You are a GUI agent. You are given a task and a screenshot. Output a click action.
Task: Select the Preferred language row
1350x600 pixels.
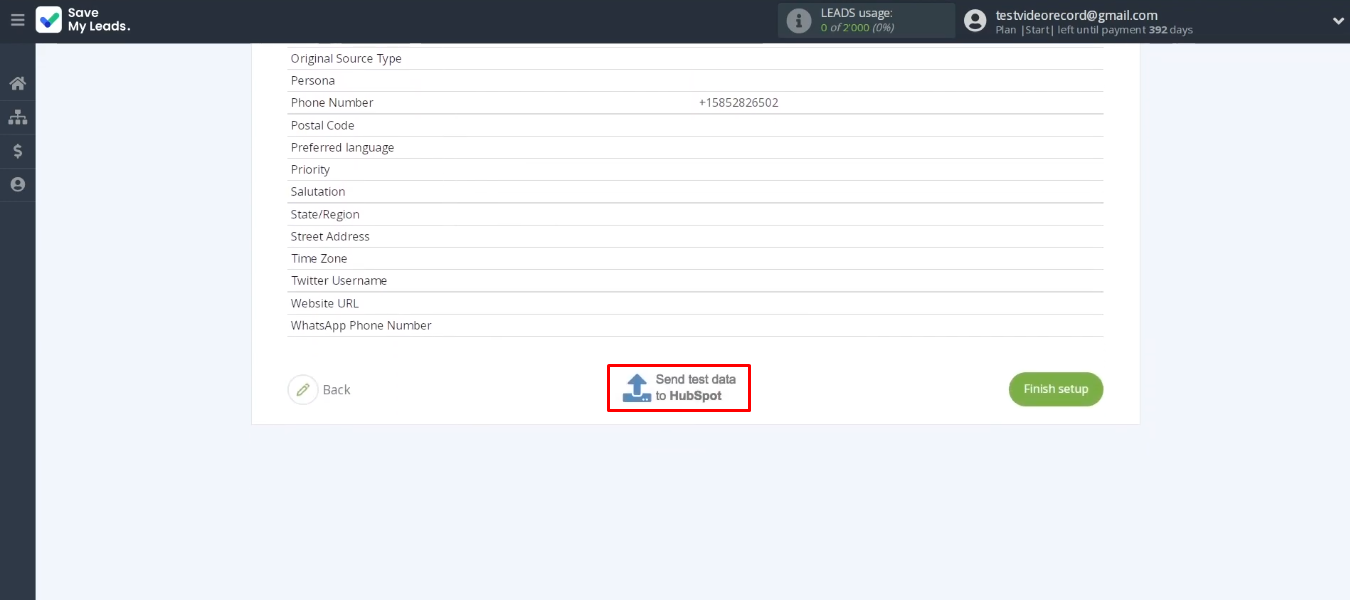pyautogui.click(x=696, y=147)
